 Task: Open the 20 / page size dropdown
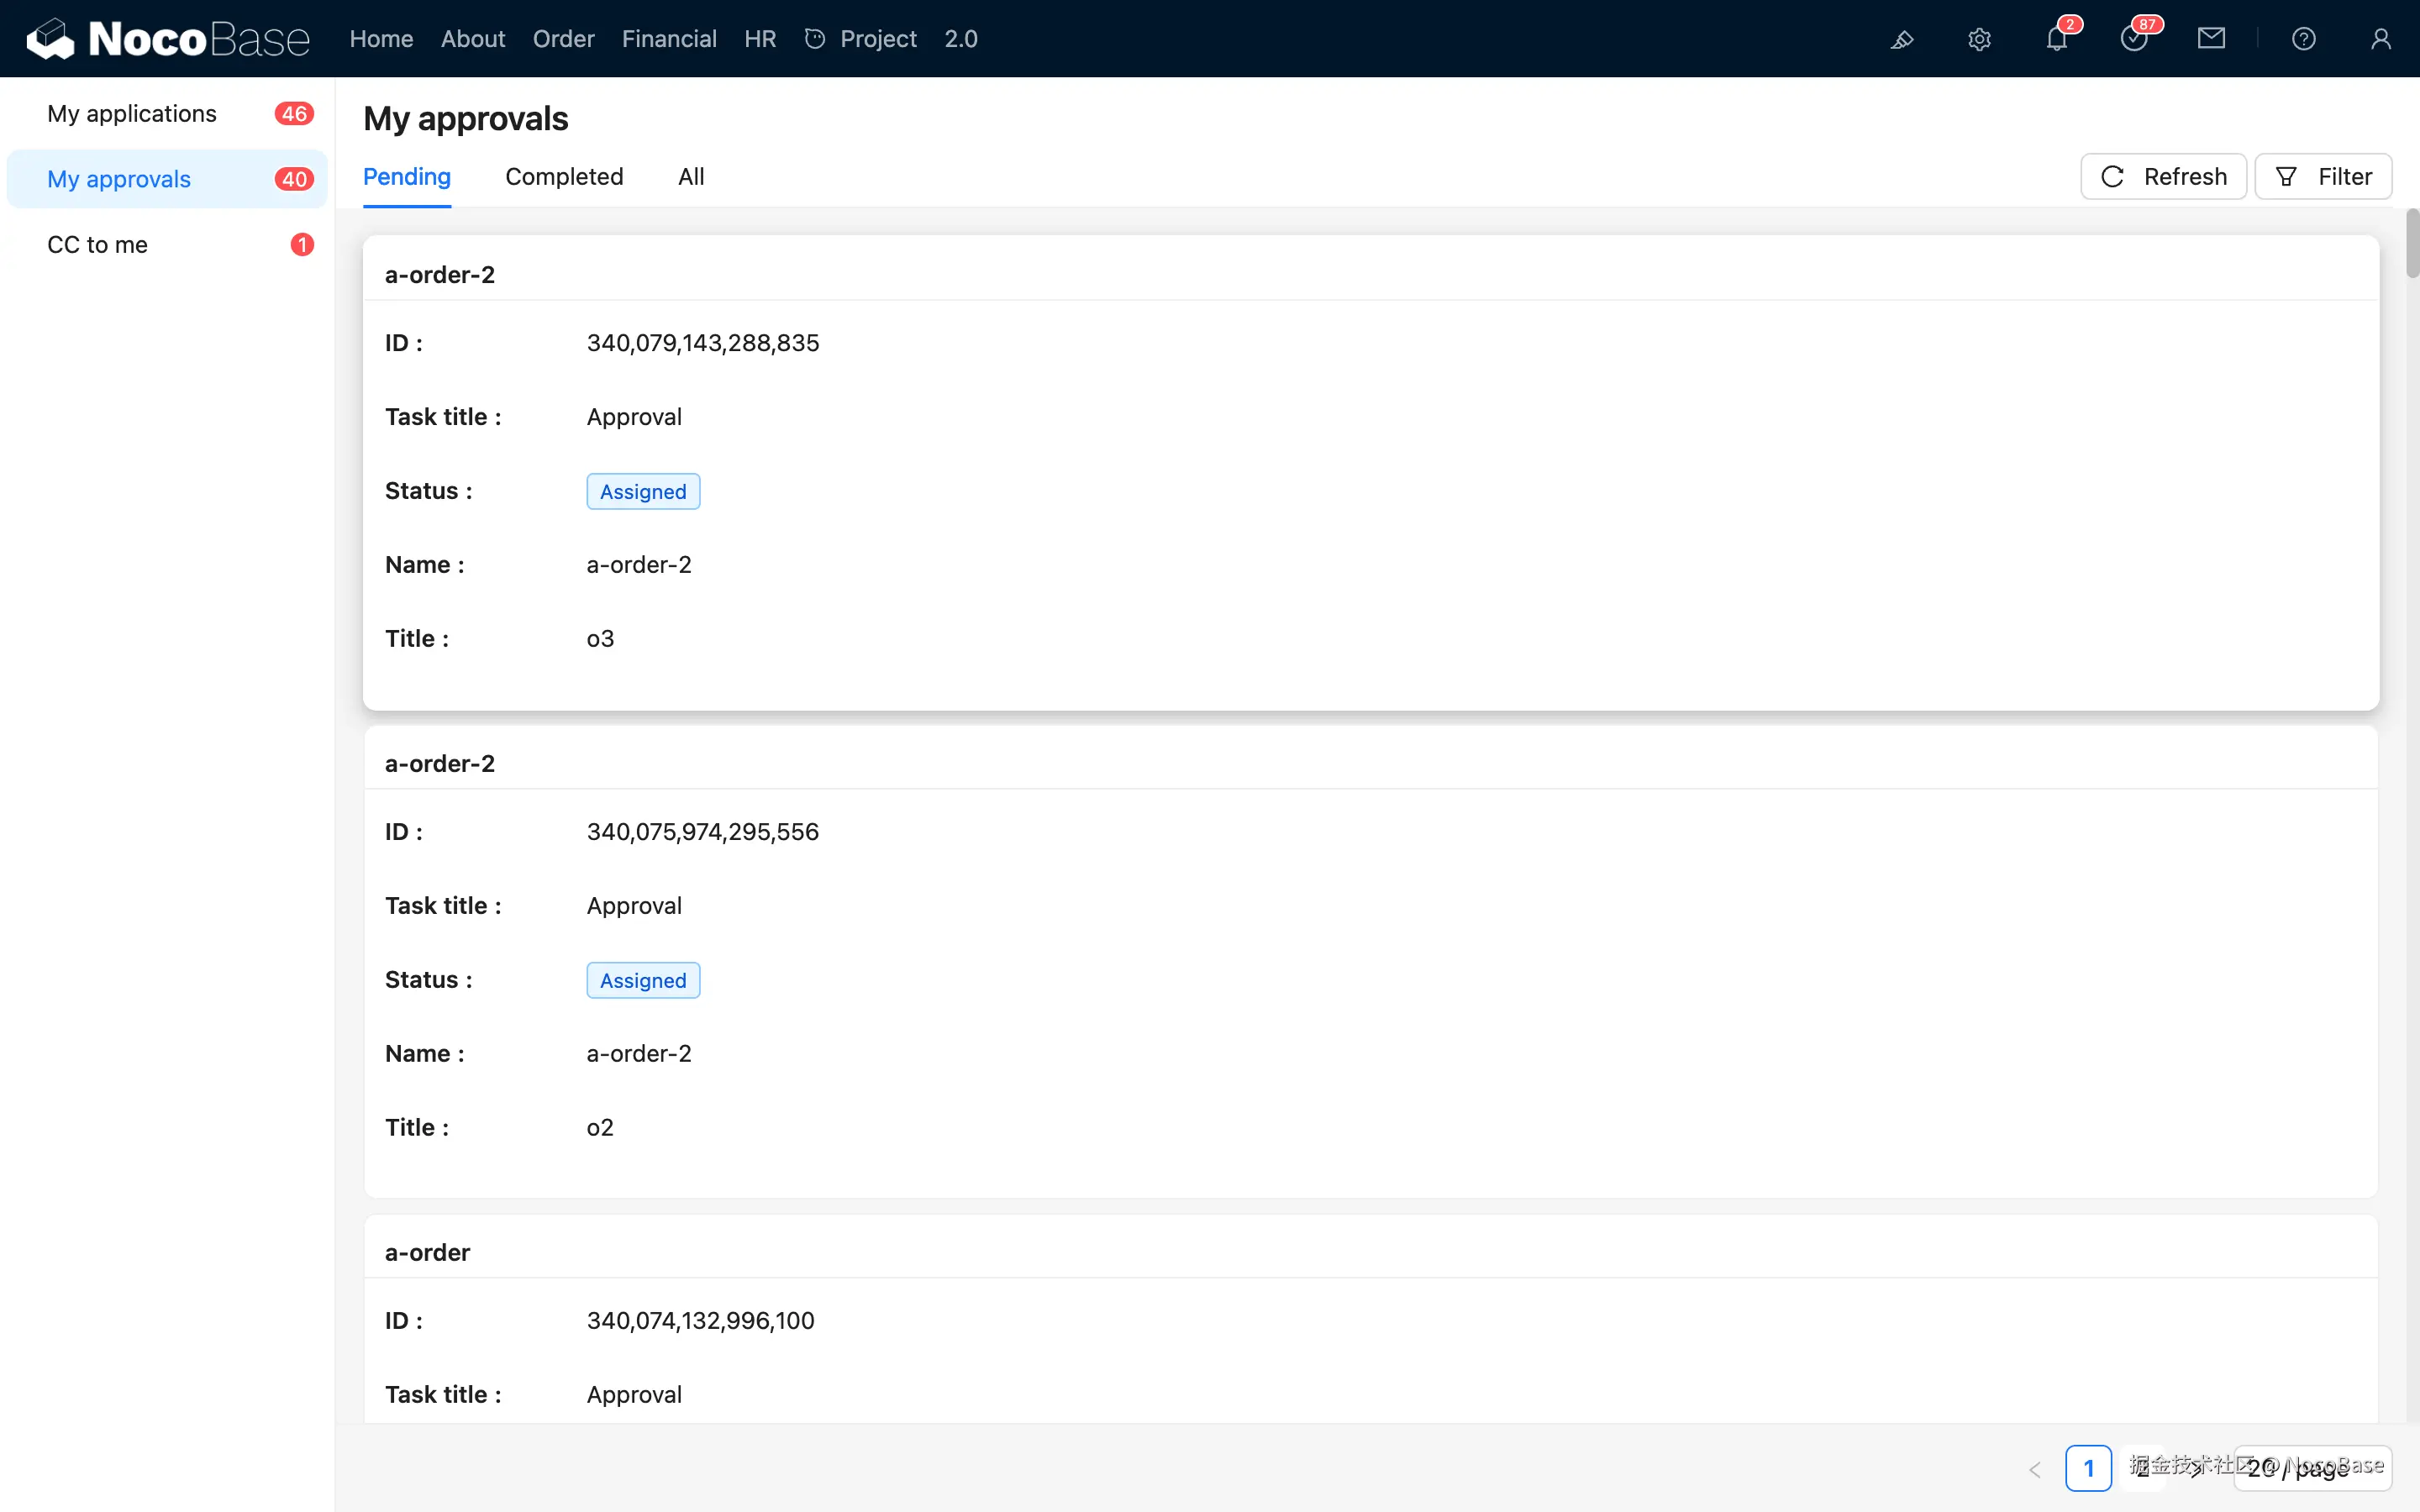coord(2312,1469)
